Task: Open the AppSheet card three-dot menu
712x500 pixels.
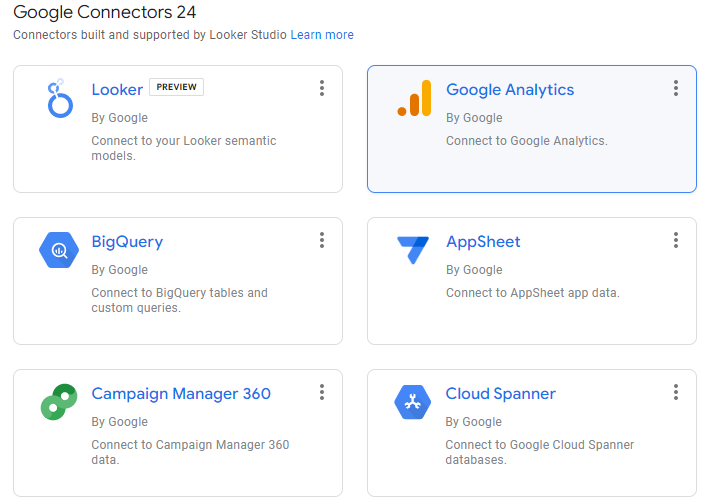Action: 676,240
